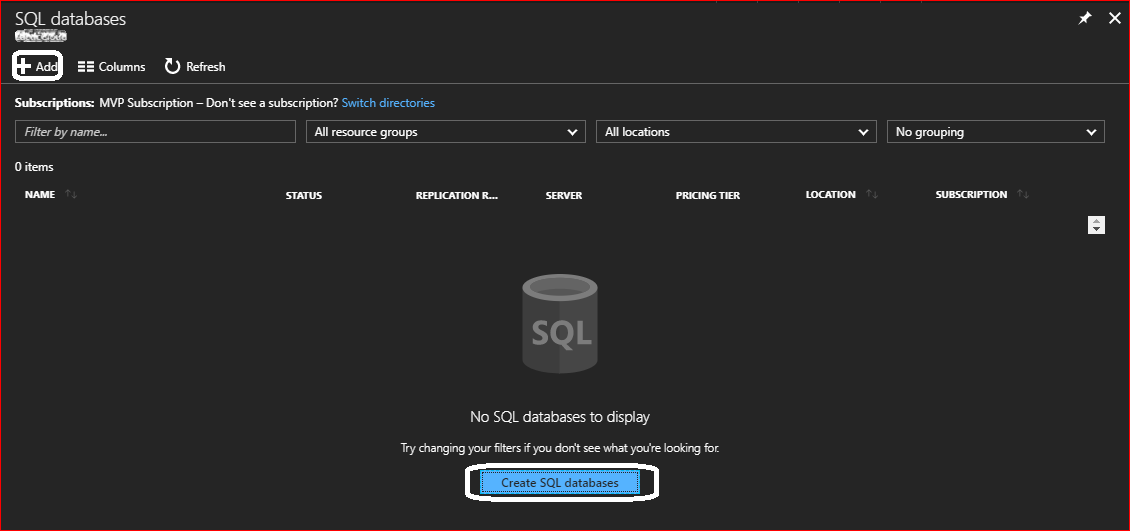Click the gray SQL cylinder icon
1130x531 pixels.
(560, 323)
